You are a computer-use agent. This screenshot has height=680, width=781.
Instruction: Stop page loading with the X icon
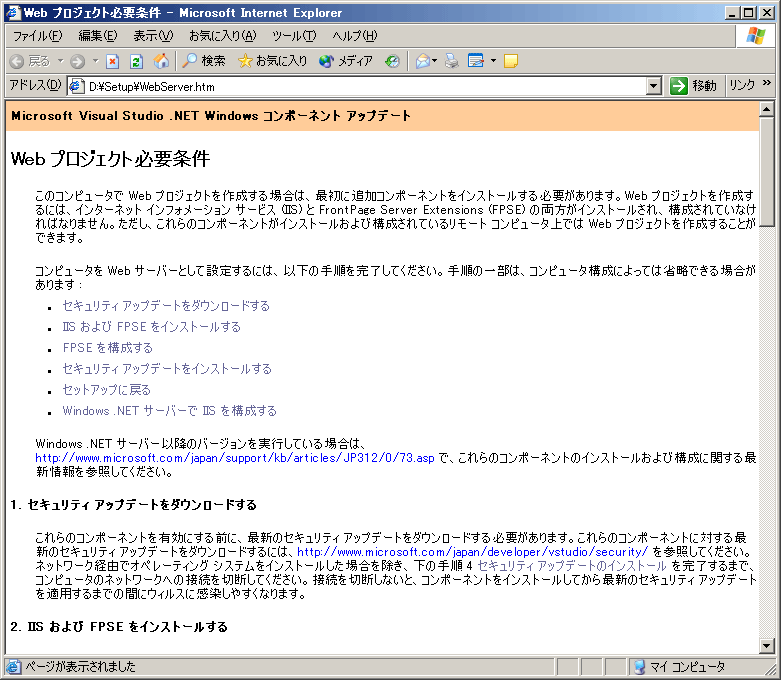pyautogui.click(x=113, y=61)
